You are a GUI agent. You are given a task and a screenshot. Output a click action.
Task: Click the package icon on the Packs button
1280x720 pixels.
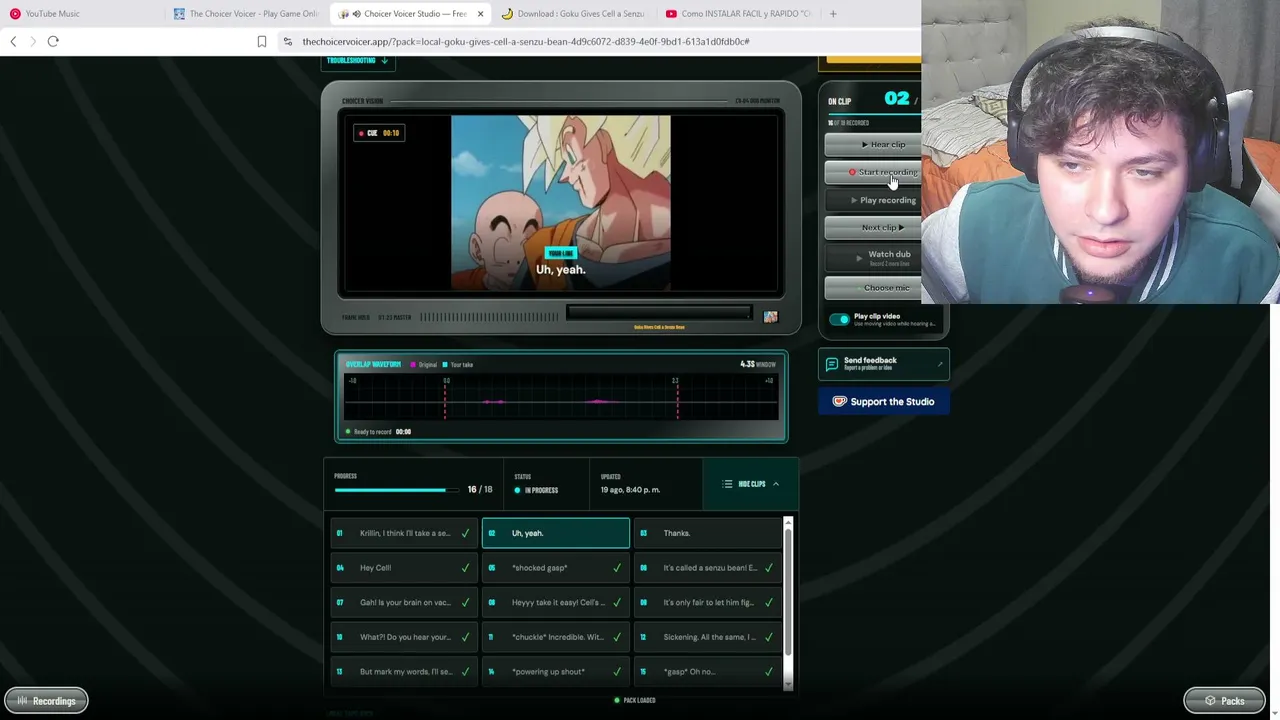[1210, 701]
